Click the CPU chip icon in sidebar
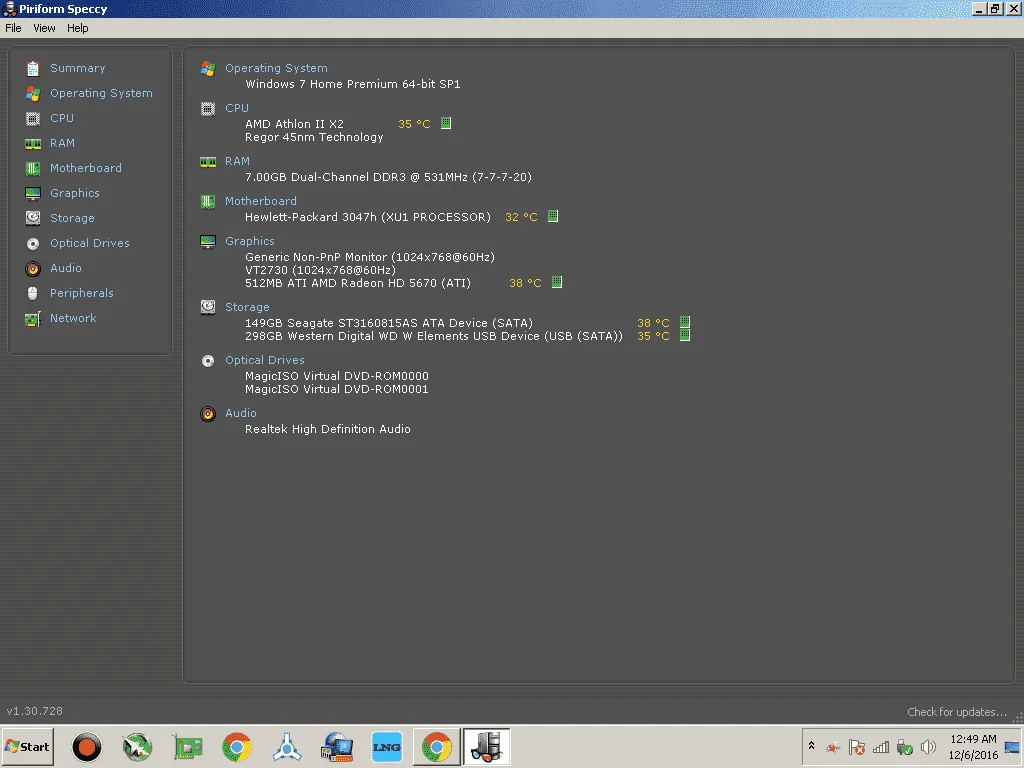Screen dimensions: 1024x768 tap(33, 119)
